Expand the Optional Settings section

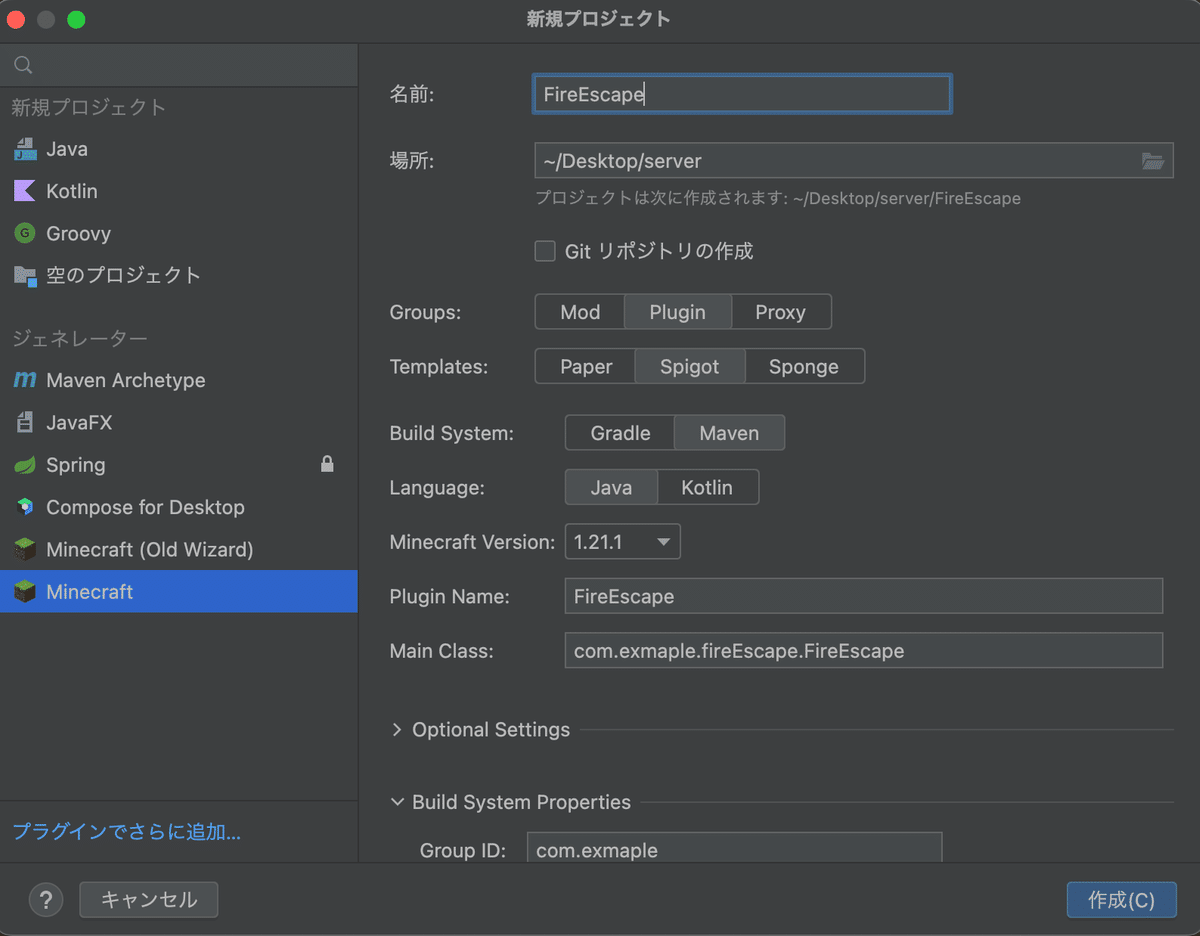pos(398,730)
